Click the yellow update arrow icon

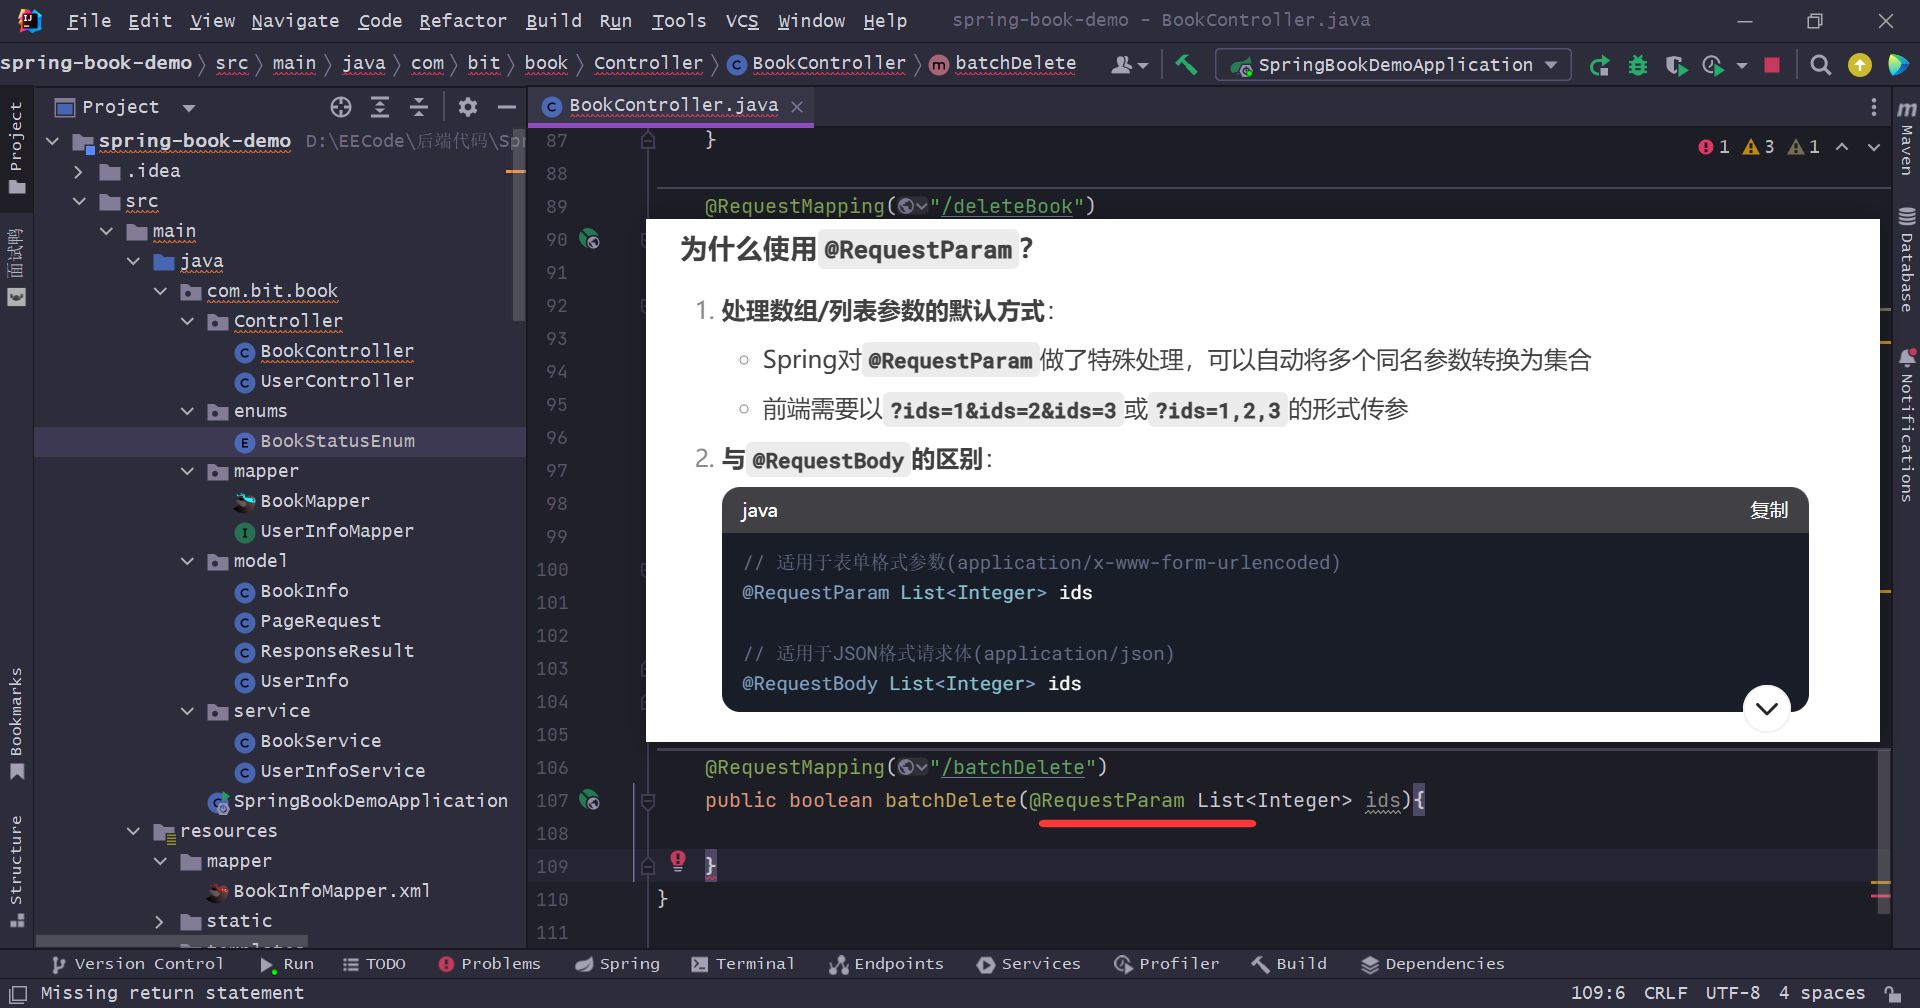click(x=1859, y=65)
